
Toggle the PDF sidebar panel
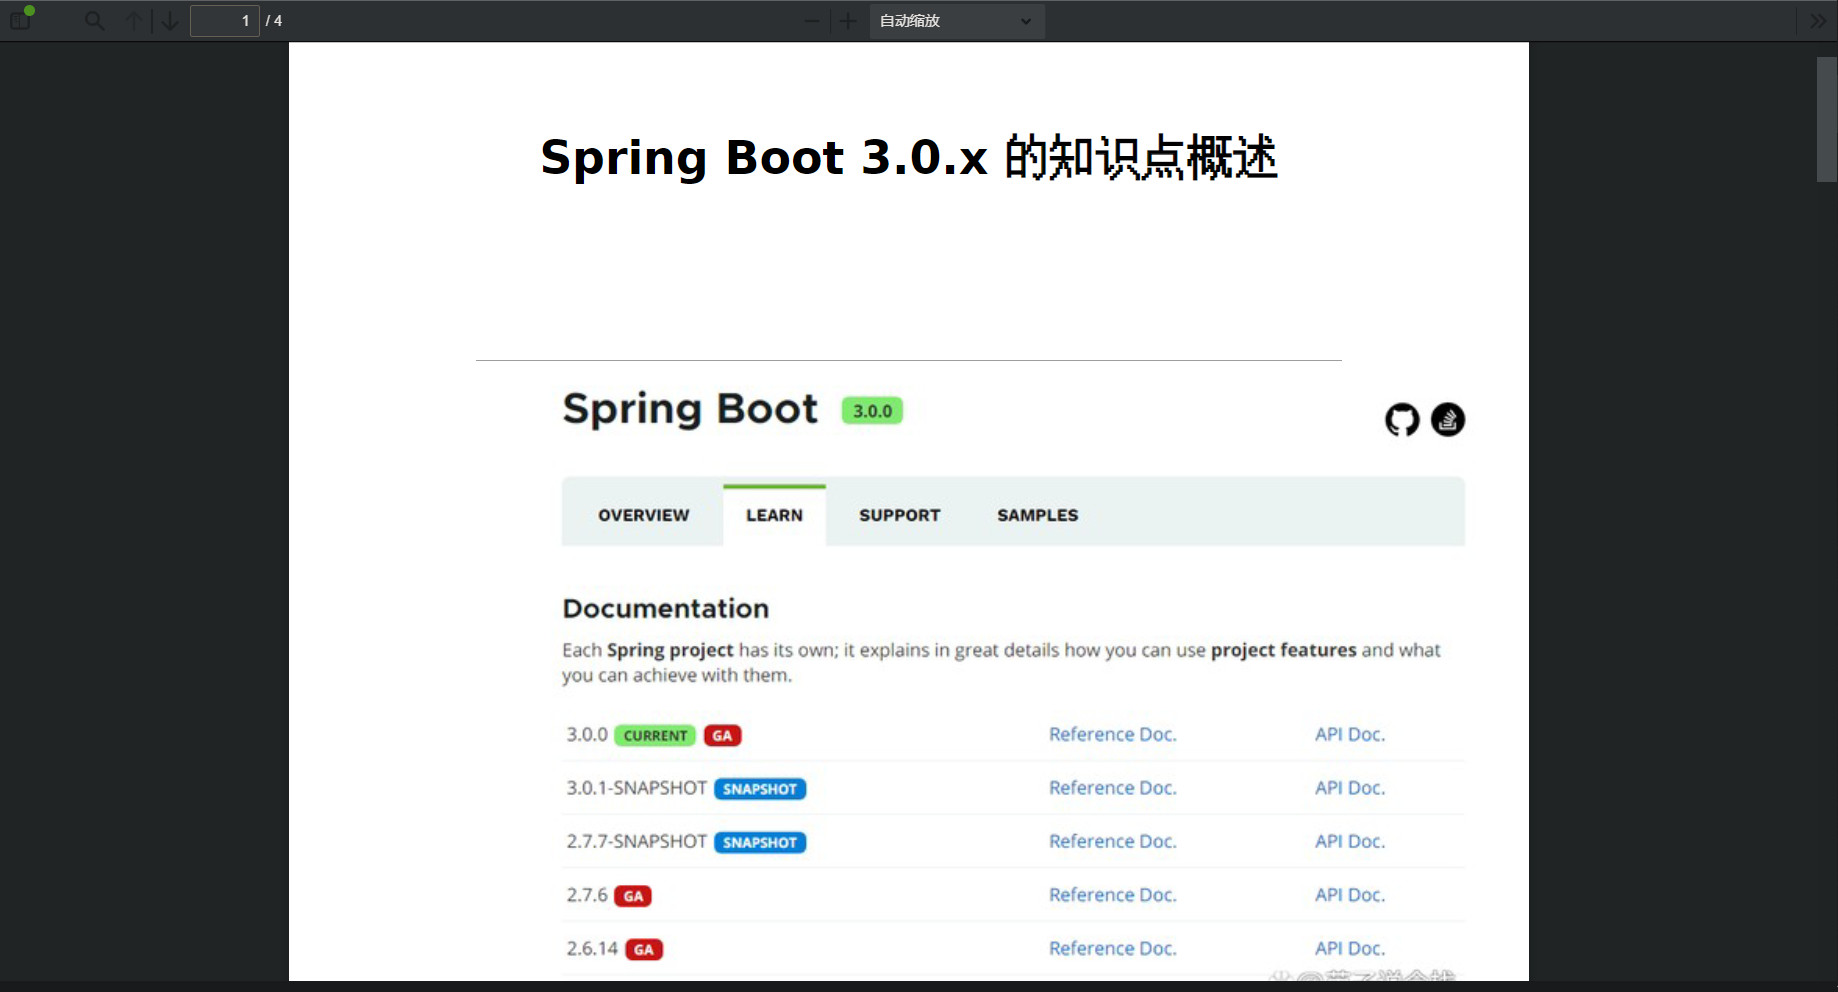tap(21, 19)
